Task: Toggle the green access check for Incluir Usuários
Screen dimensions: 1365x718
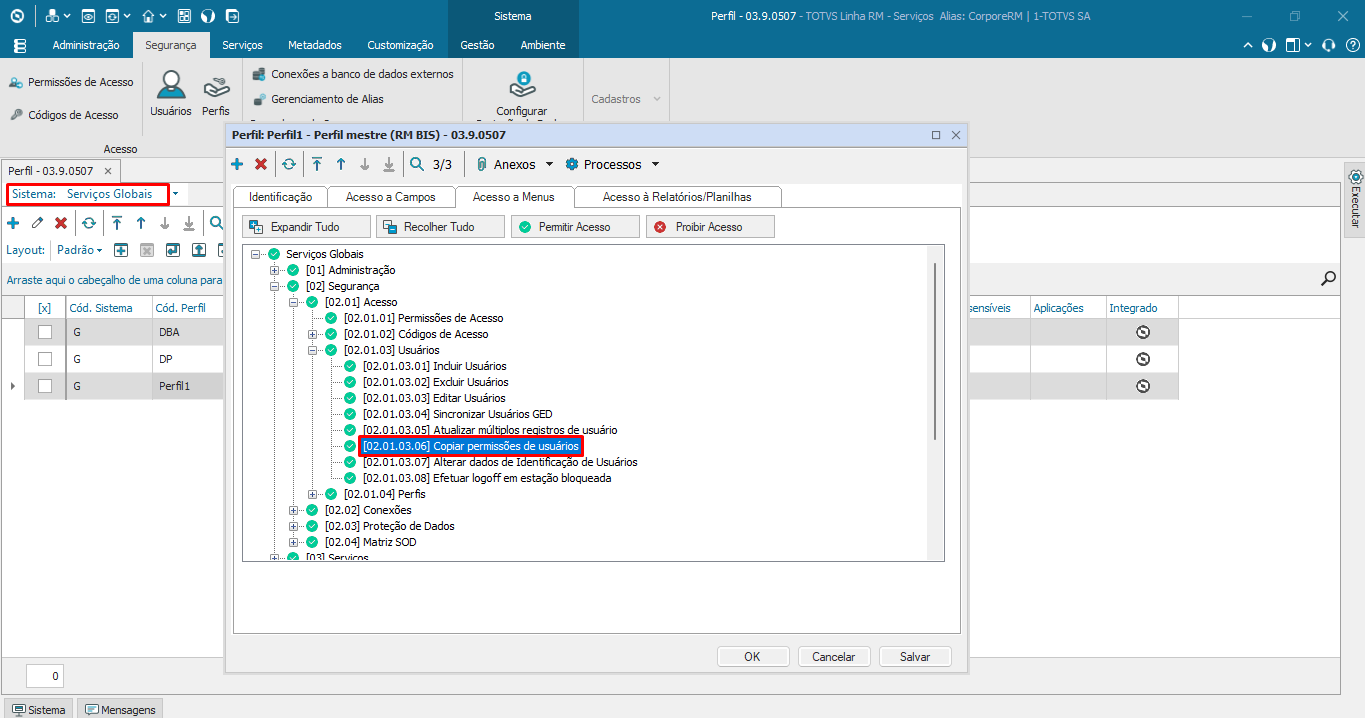Action: pos(350,366)
